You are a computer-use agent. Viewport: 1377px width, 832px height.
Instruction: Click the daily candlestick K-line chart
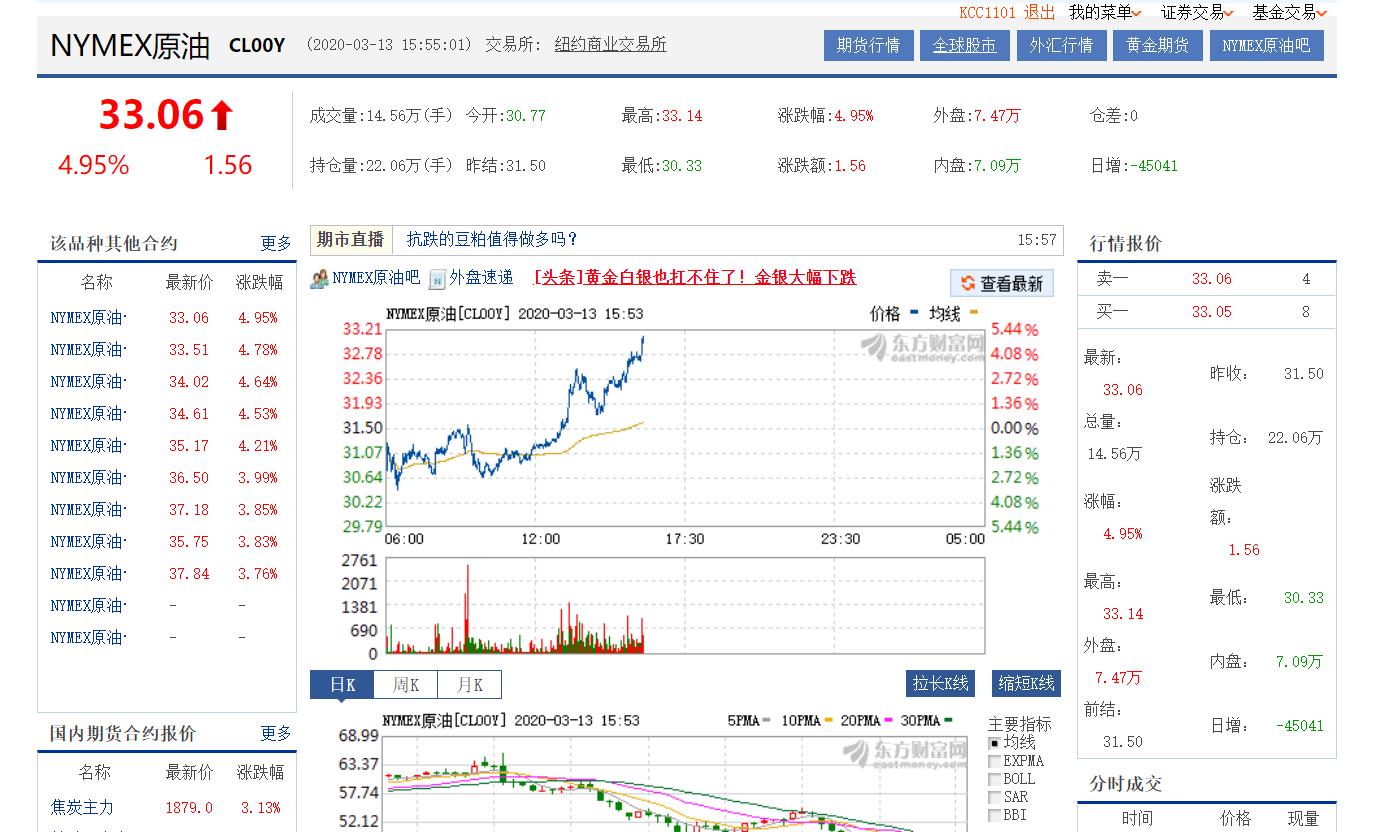677,784
